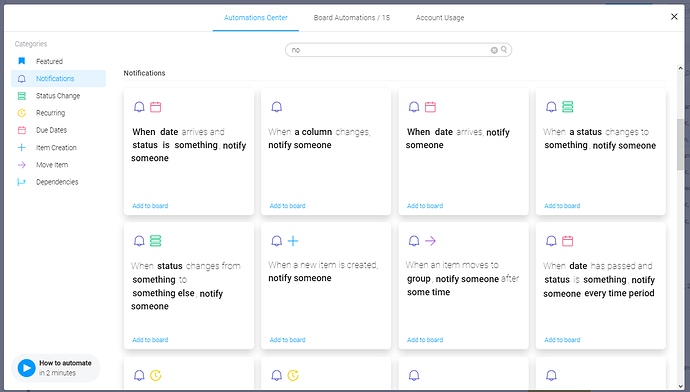The height and width of the screenshot is (392, 690).
Task: Add 'When a new item is created' recipe to board
Action: [x=287, y=340]
